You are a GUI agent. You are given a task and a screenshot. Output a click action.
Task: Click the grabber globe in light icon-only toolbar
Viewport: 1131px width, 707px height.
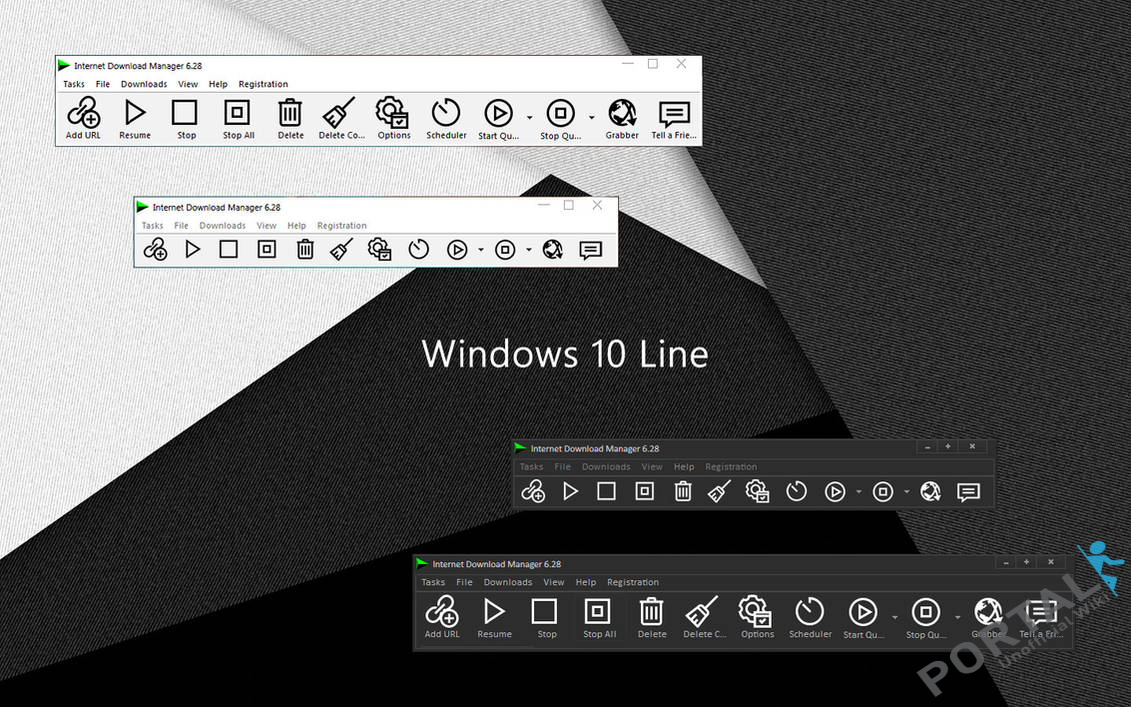(x=553, y=250)
